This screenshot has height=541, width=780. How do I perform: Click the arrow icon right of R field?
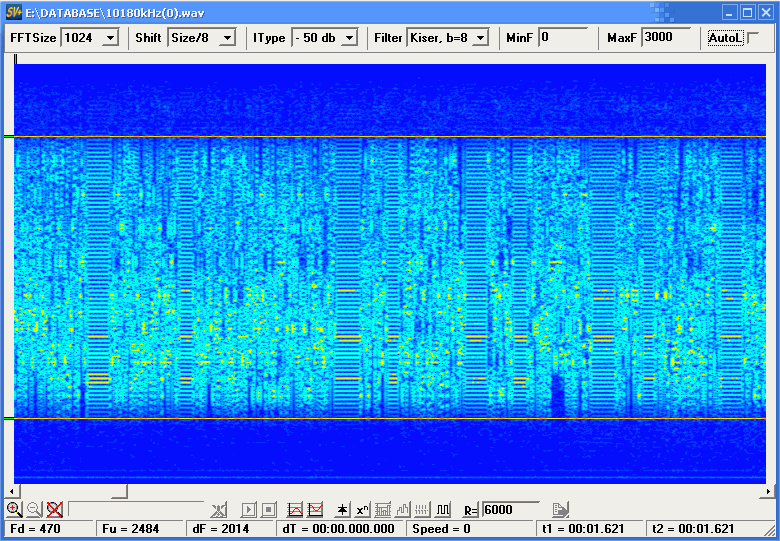561,509
